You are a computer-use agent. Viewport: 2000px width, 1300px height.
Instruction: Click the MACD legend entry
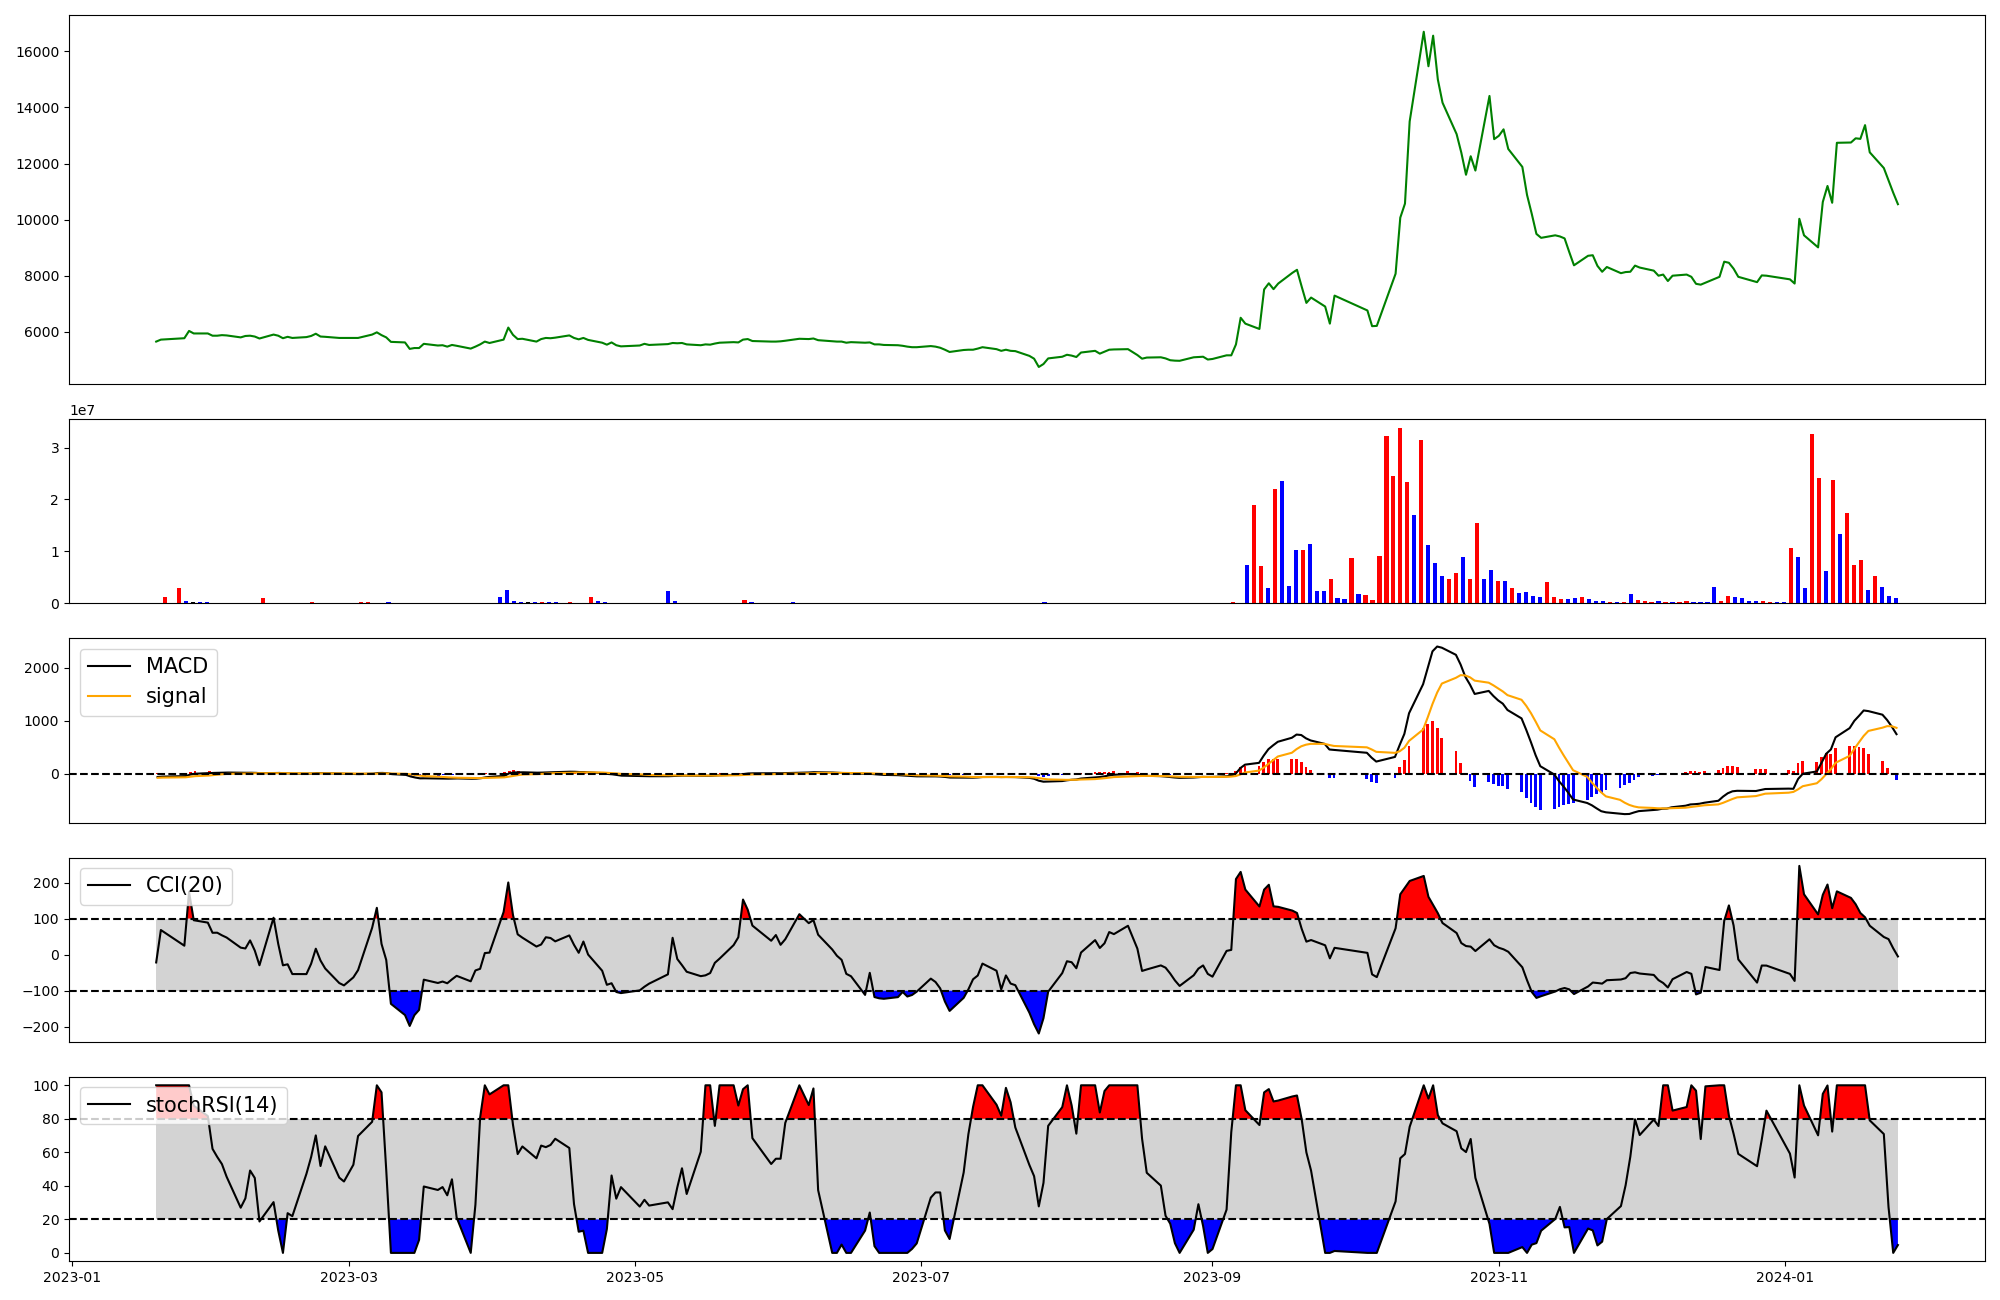pyautogui.click(x=176, y=666)
